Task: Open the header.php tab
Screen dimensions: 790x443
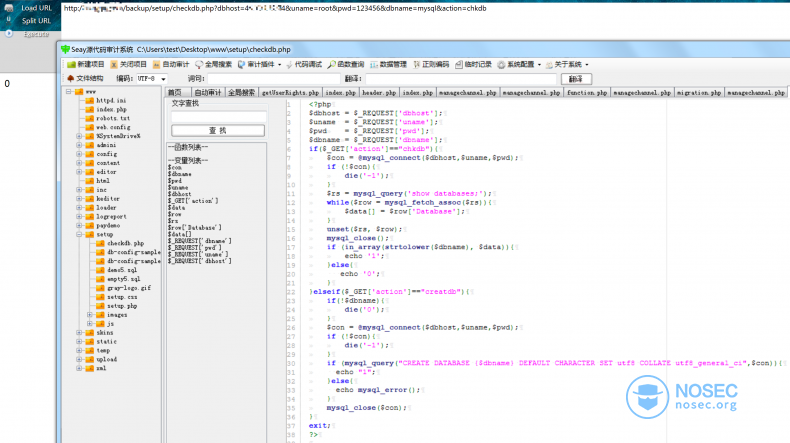Action: (379, 92)
